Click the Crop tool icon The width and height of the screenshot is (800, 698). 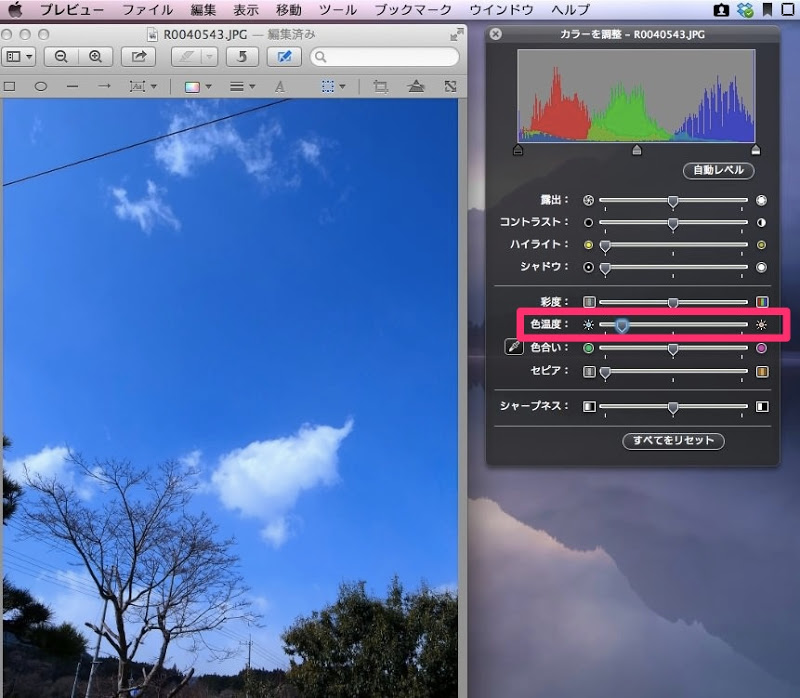click(380, 87)
